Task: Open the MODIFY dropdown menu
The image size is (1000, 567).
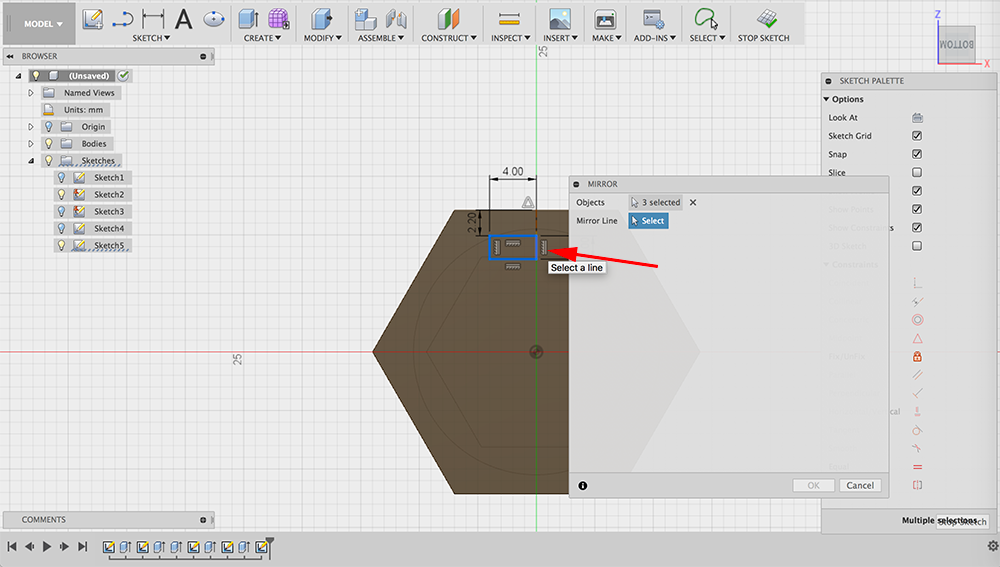Action: point(322,38)
